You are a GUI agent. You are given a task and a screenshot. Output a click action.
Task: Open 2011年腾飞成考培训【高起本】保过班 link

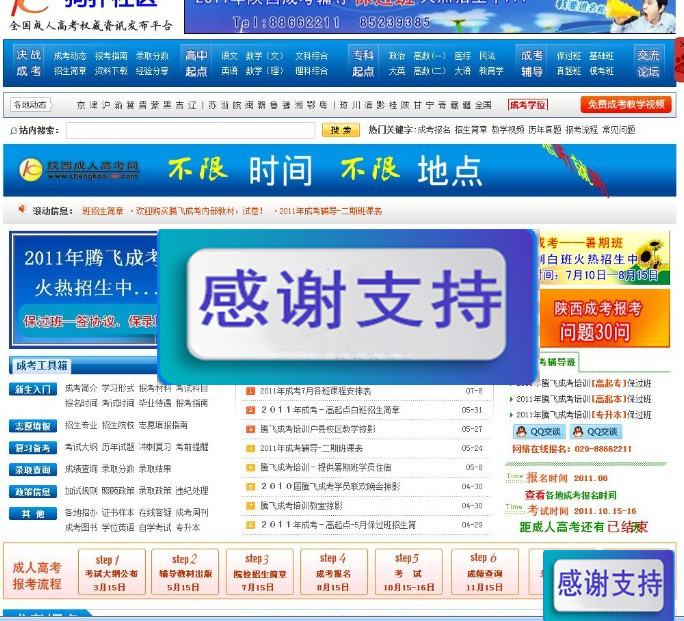coord(584,399)
